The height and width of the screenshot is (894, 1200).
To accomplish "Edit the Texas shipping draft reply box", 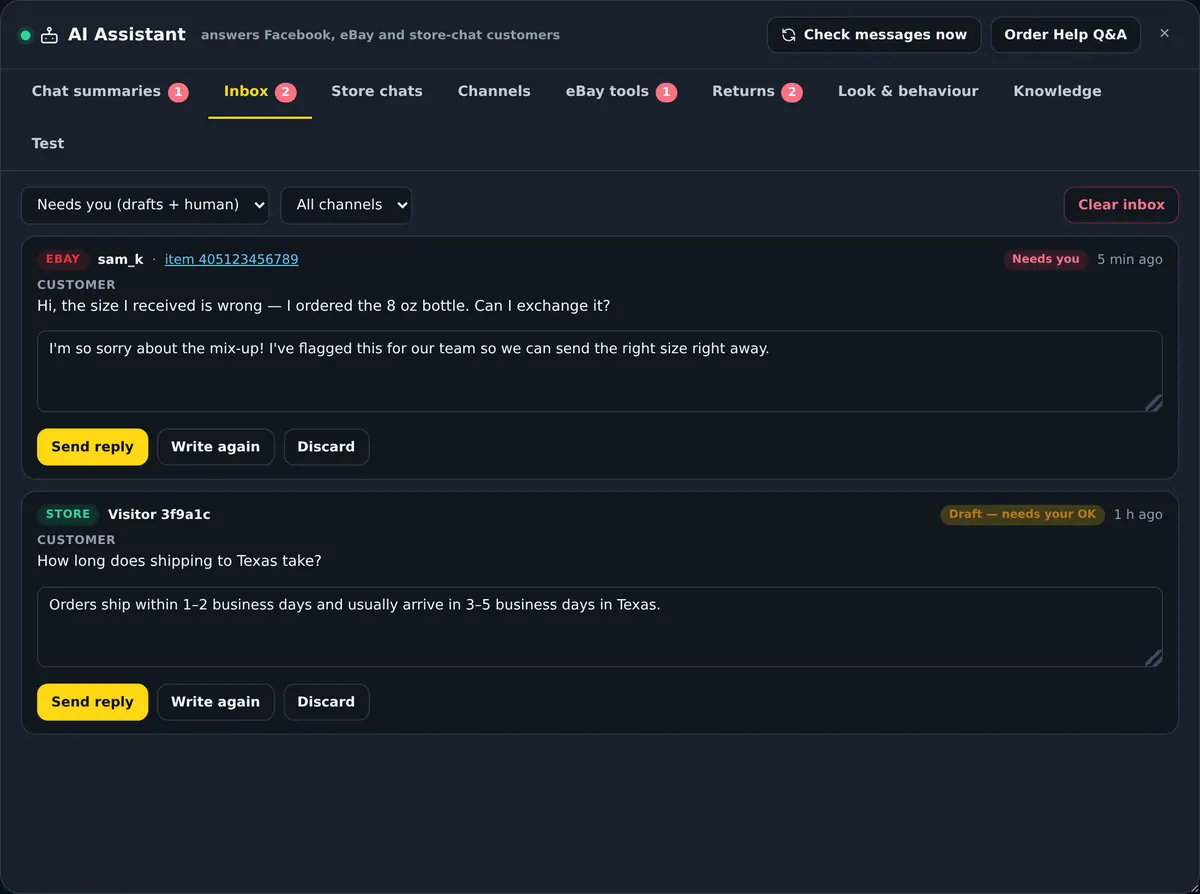I will pos(600,627).
